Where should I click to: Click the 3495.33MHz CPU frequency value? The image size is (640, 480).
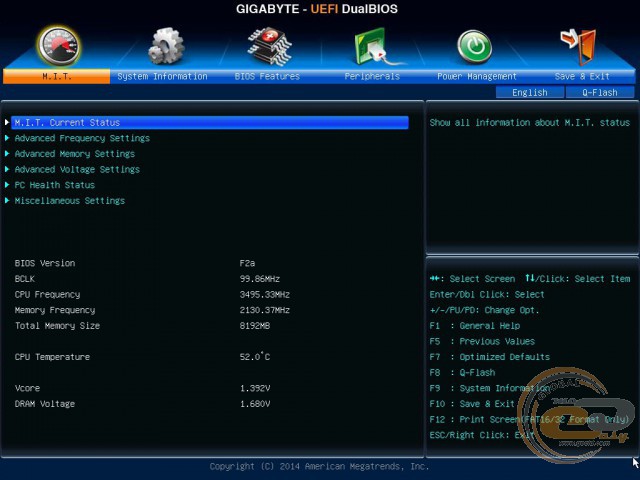pos(264,295)
